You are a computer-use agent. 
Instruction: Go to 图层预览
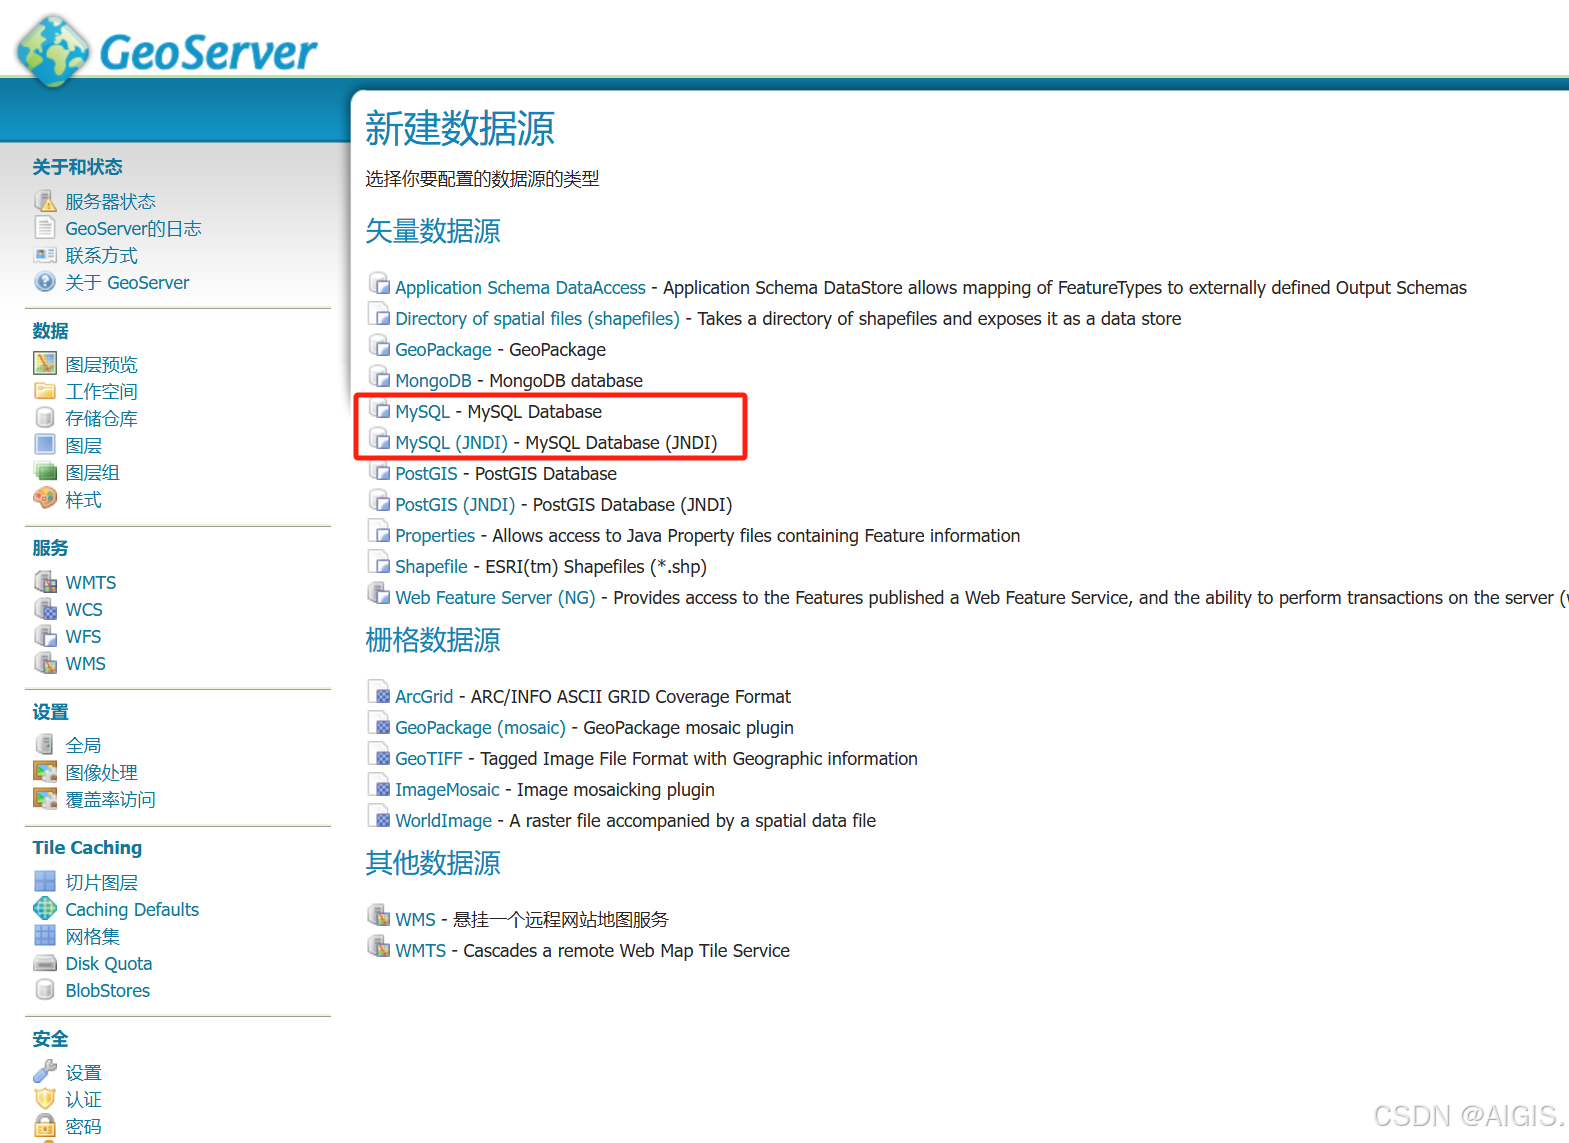(x=101, y=365)
